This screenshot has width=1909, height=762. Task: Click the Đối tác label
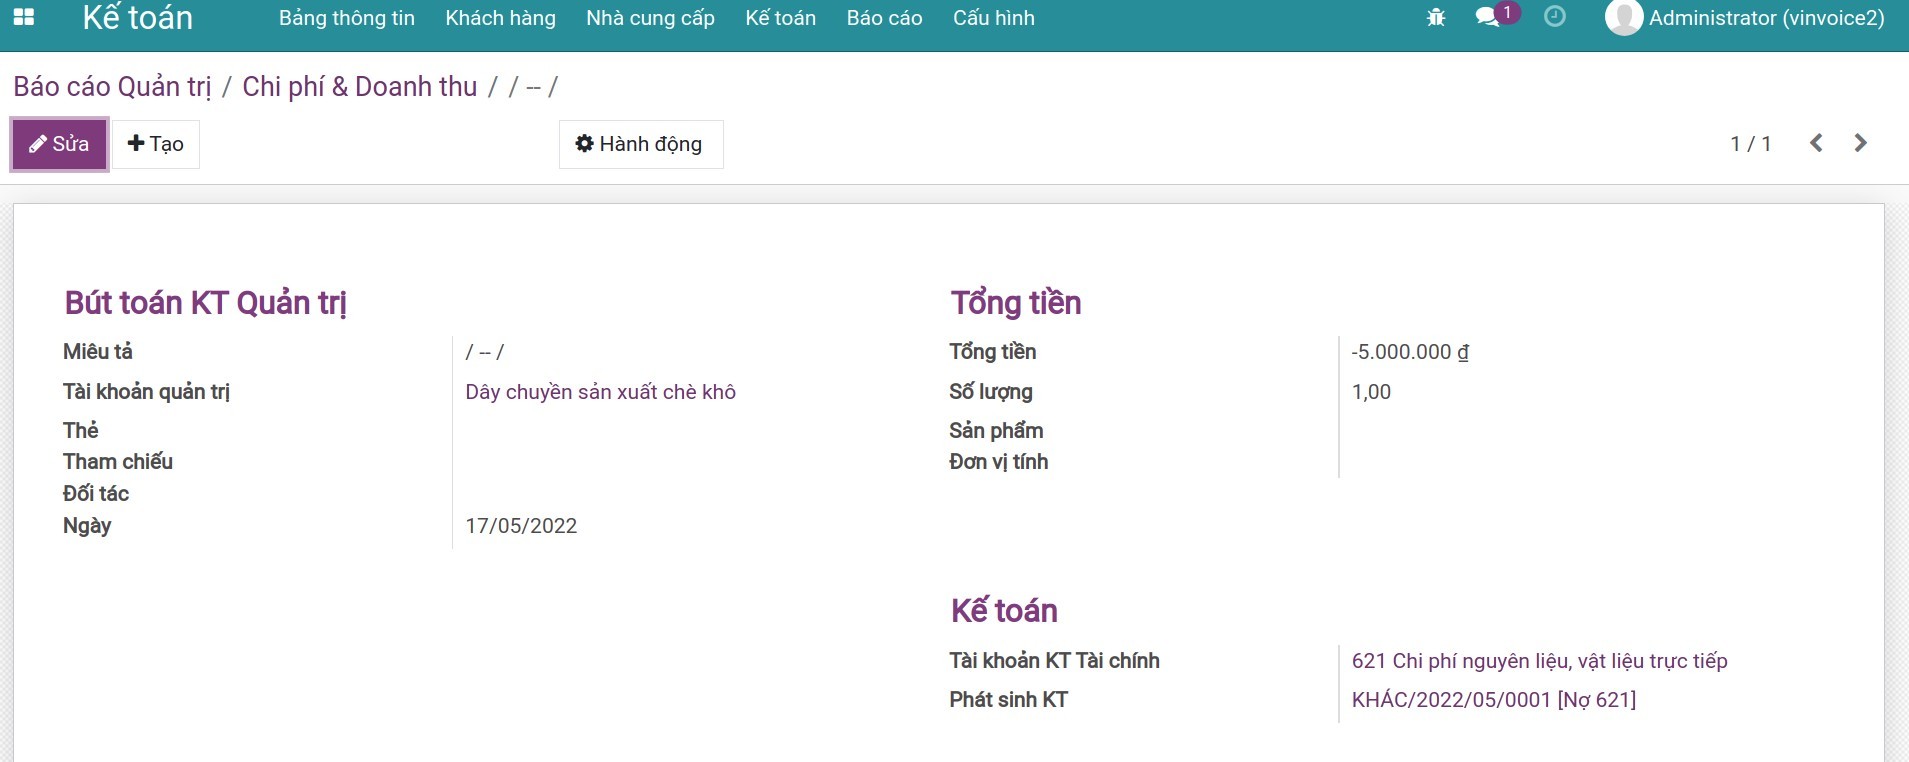tap(96, 494)
